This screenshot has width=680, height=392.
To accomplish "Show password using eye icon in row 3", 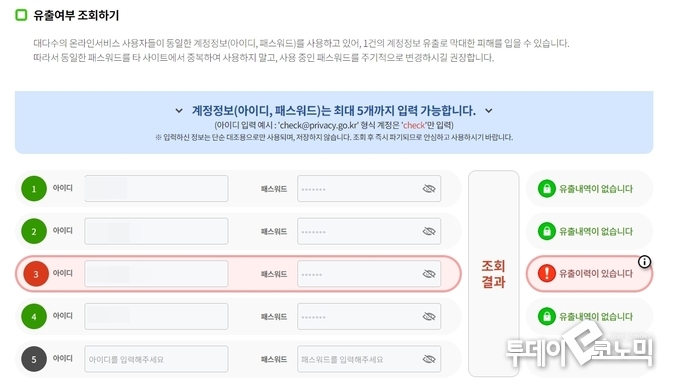I will [x=429, y=274].
